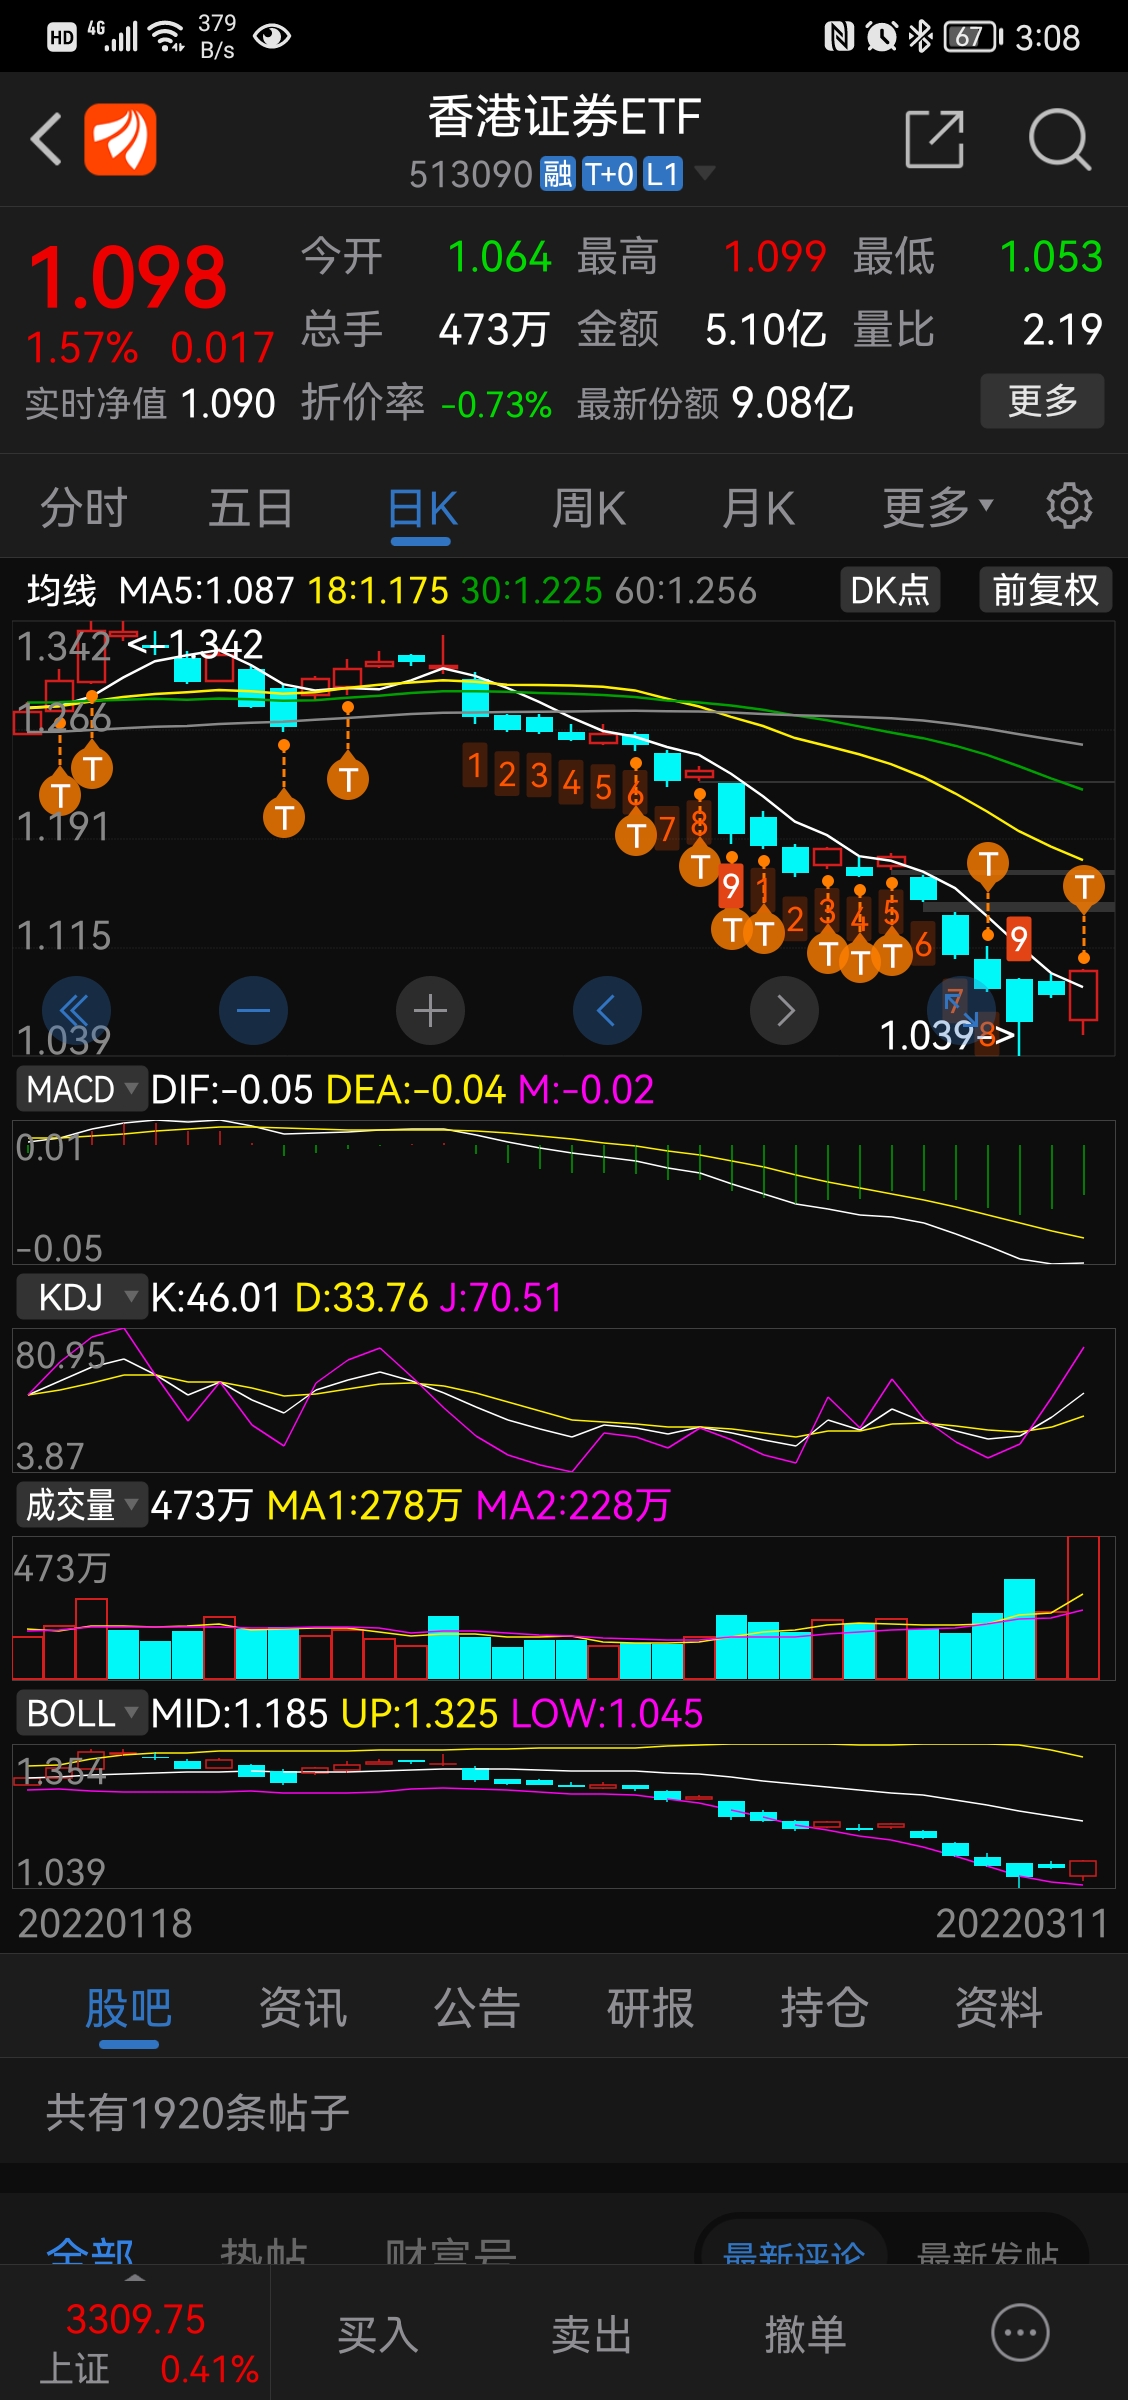Toggle the DK点 indicator

(x=889, y=590)
